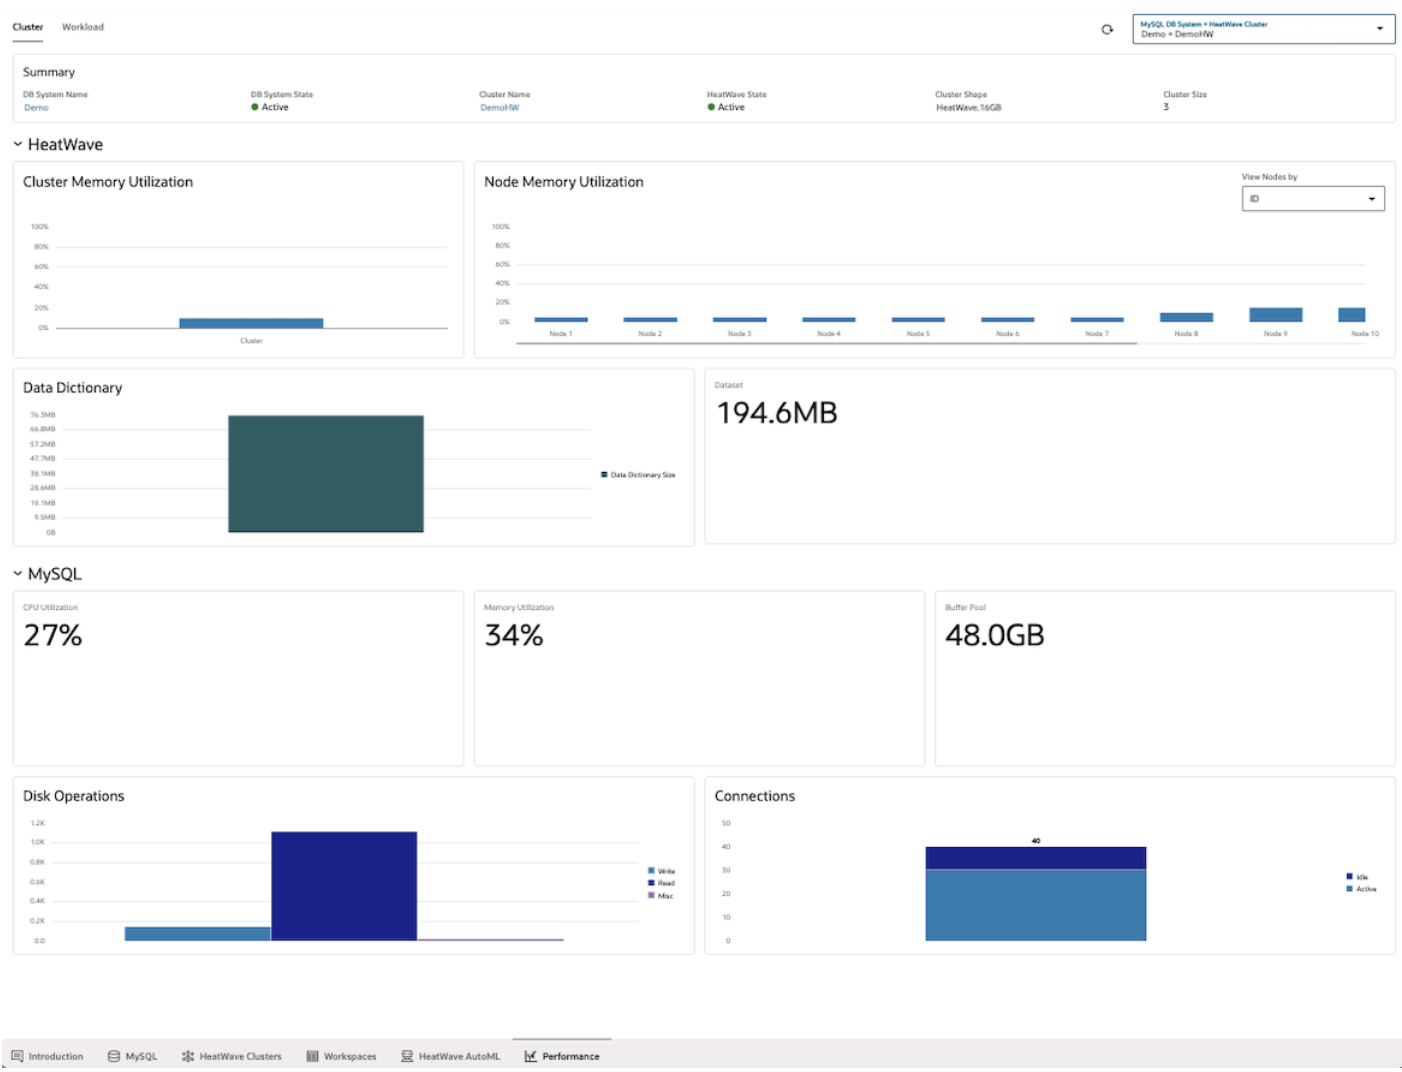Open the View Nodes by dropdown
The width and height of the screenshot is (1402, 1072).
pyautogui.click(x=1313, y=199)
